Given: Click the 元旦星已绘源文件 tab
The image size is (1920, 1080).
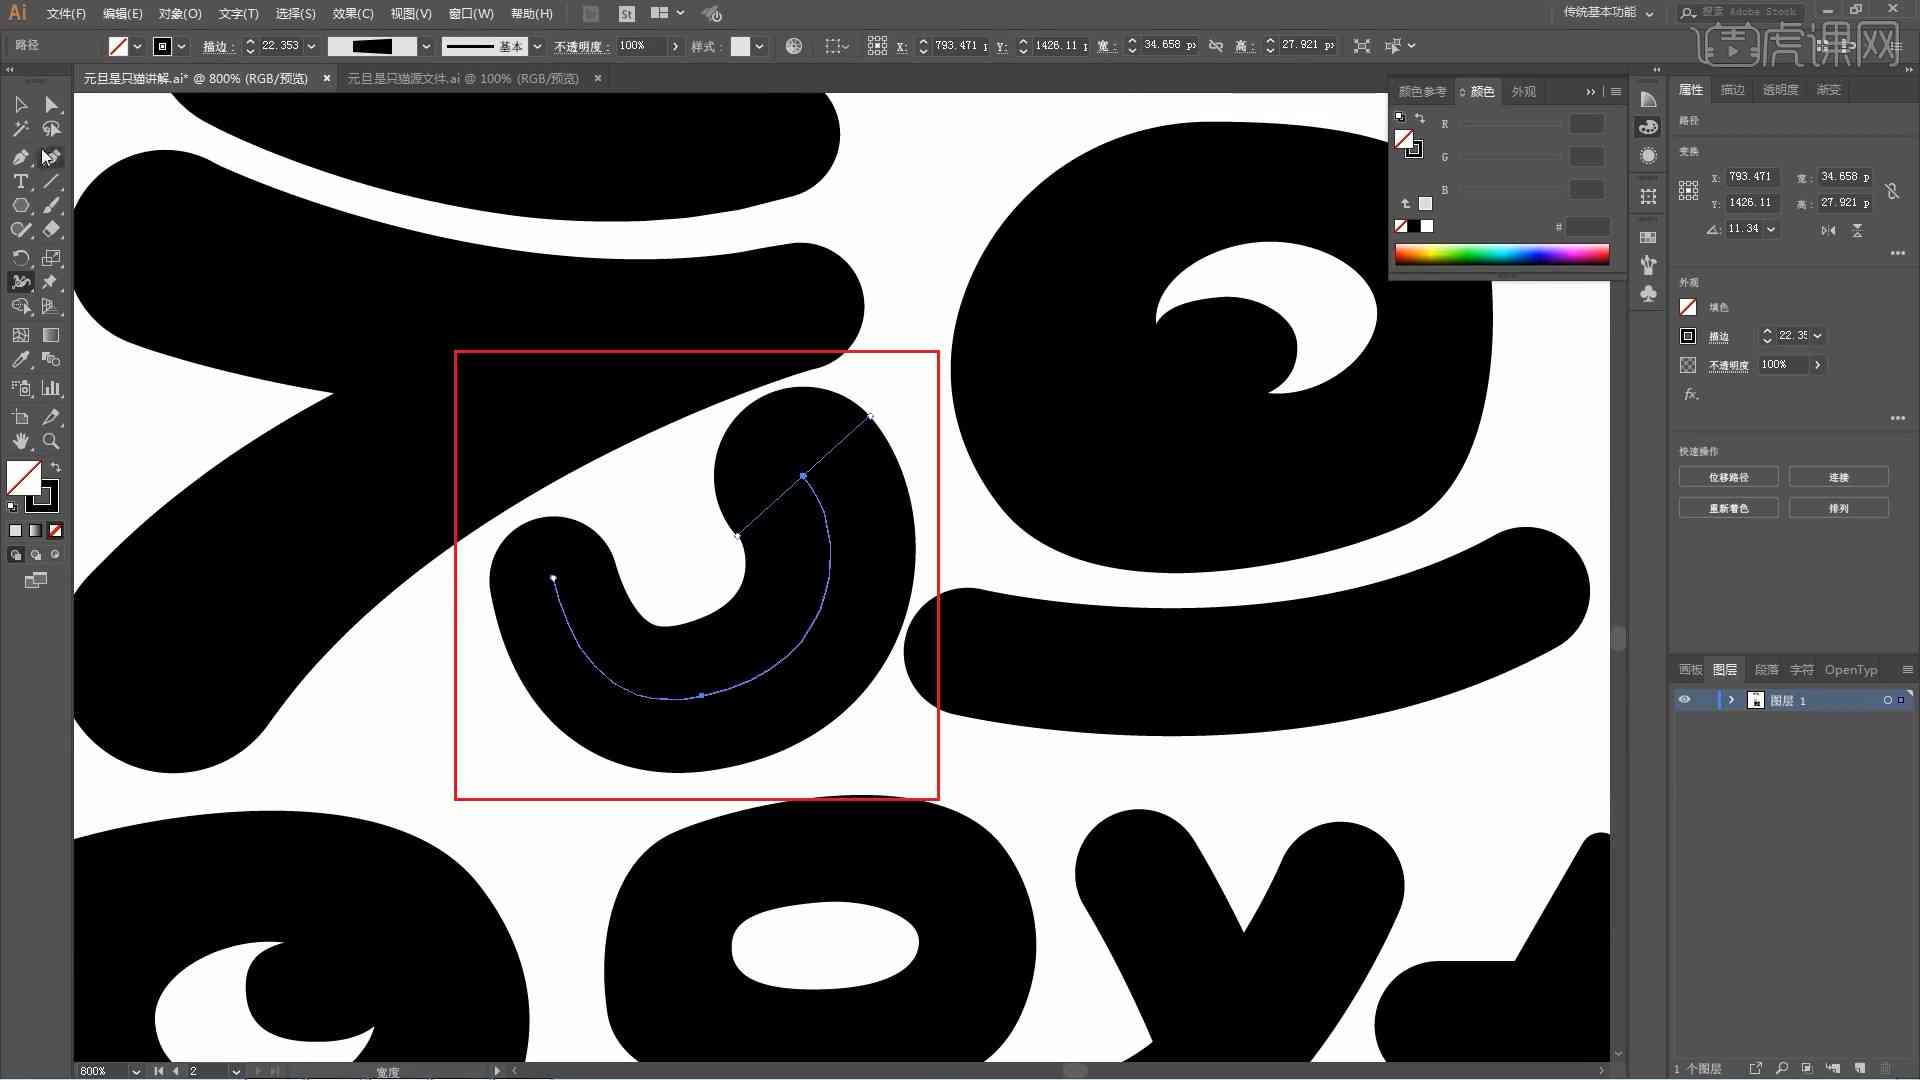Looking at the screenshot, I should pos(463,78).
